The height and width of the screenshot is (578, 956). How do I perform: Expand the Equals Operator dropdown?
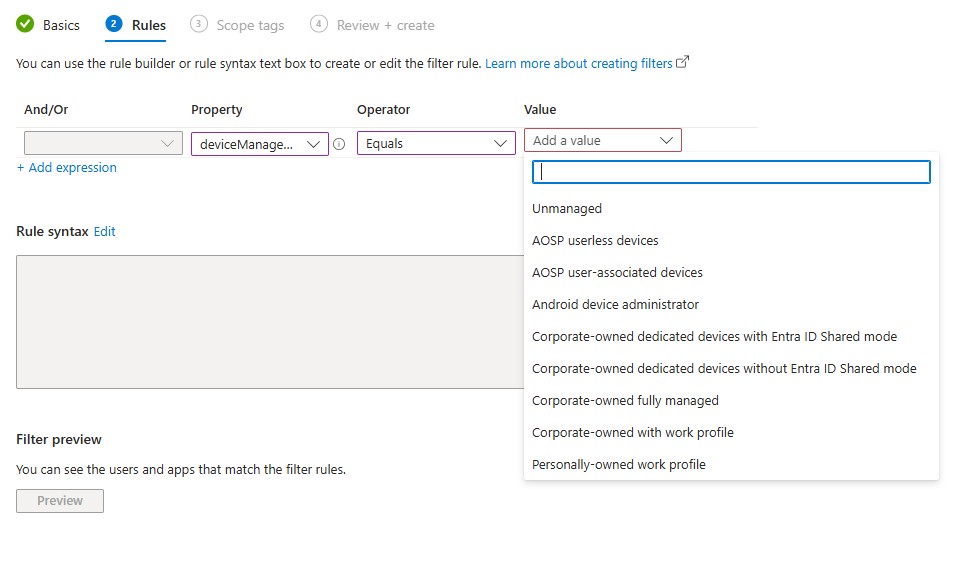435,144
